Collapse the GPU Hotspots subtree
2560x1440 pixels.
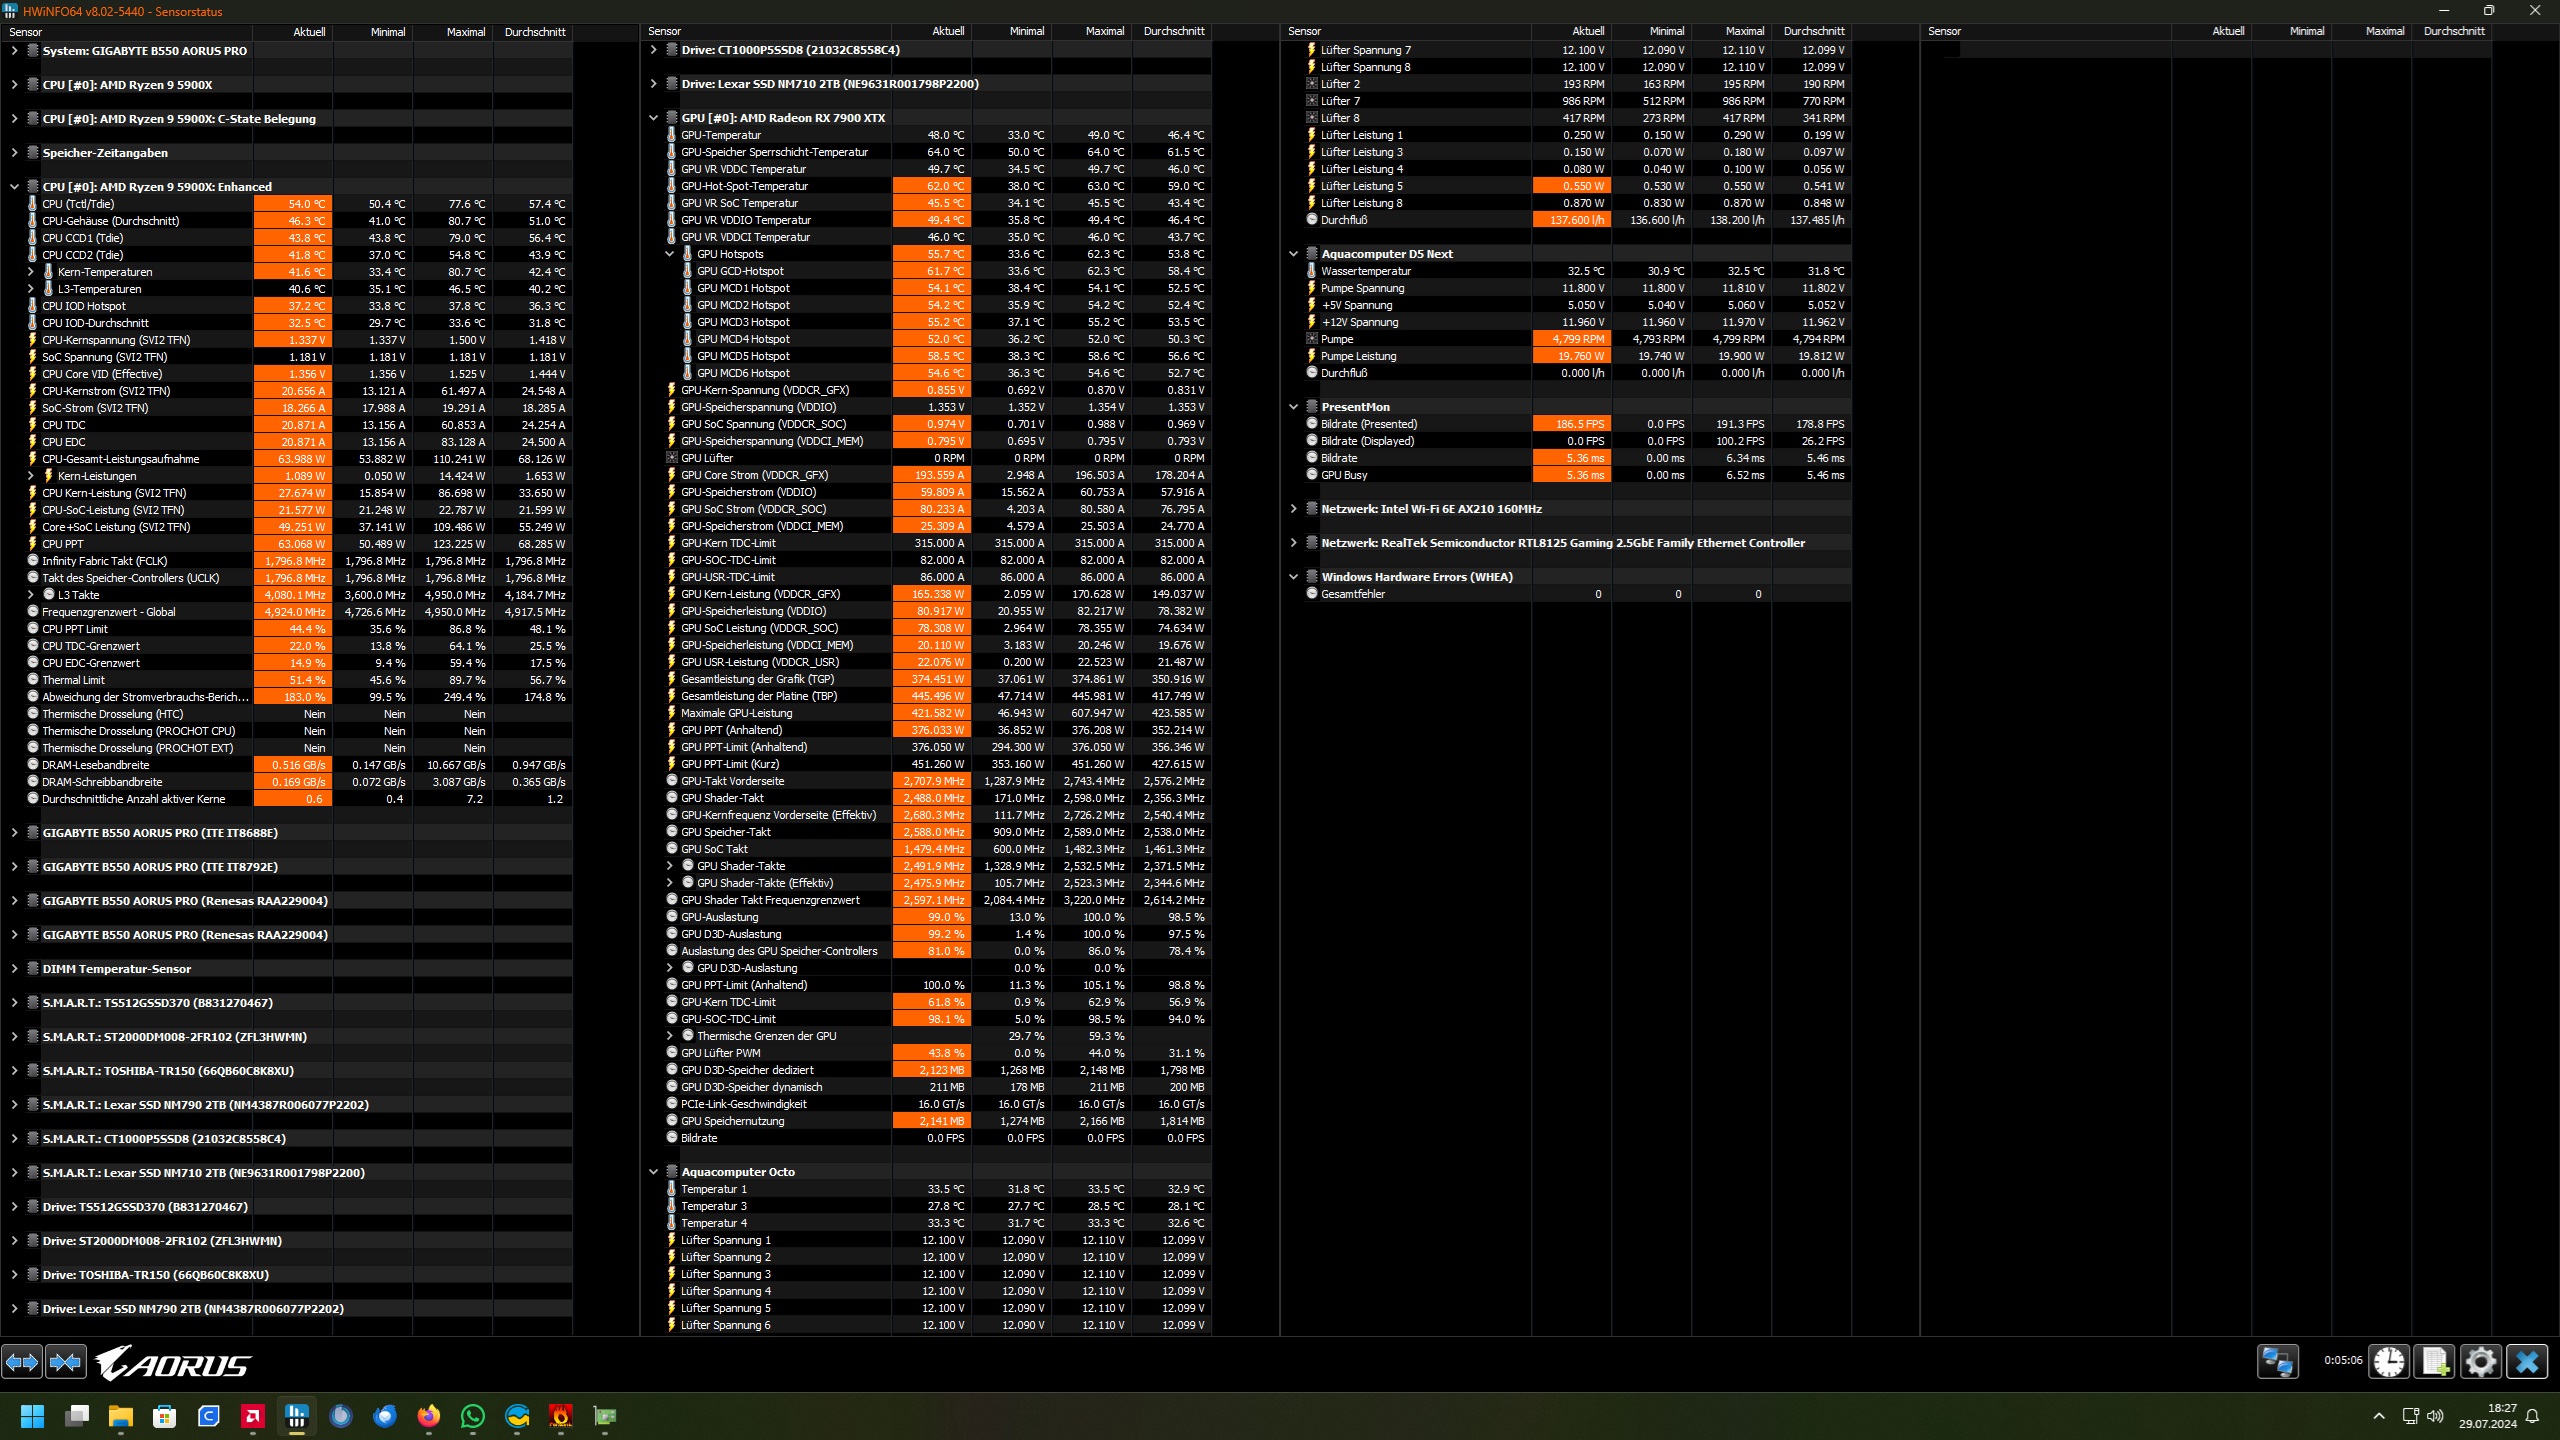coord(670,254)
